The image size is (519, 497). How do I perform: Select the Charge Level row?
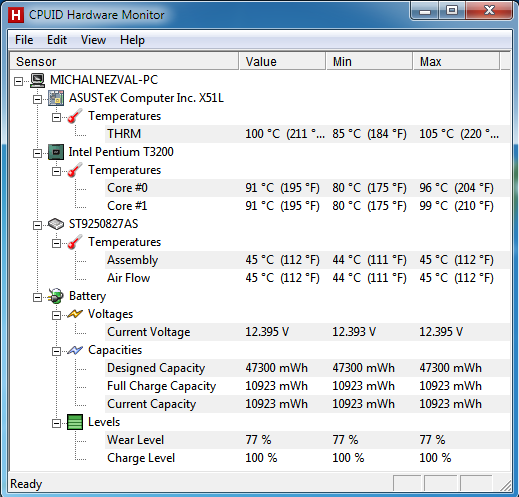pos(307,458)
